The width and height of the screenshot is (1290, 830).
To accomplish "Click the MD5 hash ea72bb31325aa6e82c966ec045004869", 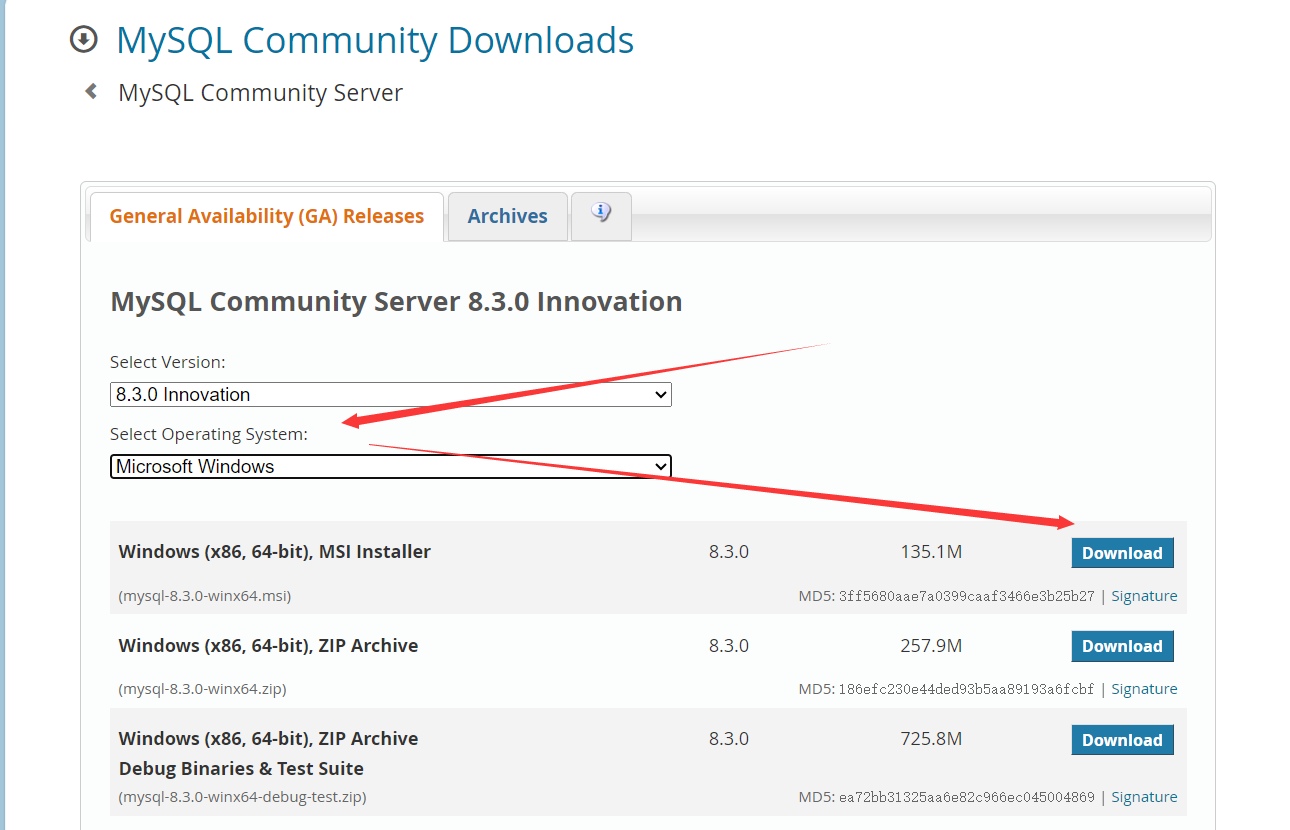I will (967, 797).
